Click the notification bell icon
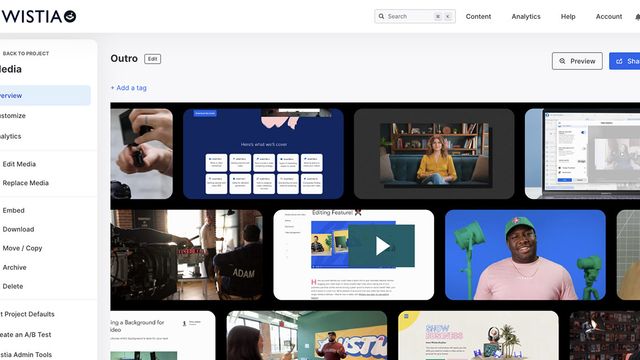 [x=637, y=17]
